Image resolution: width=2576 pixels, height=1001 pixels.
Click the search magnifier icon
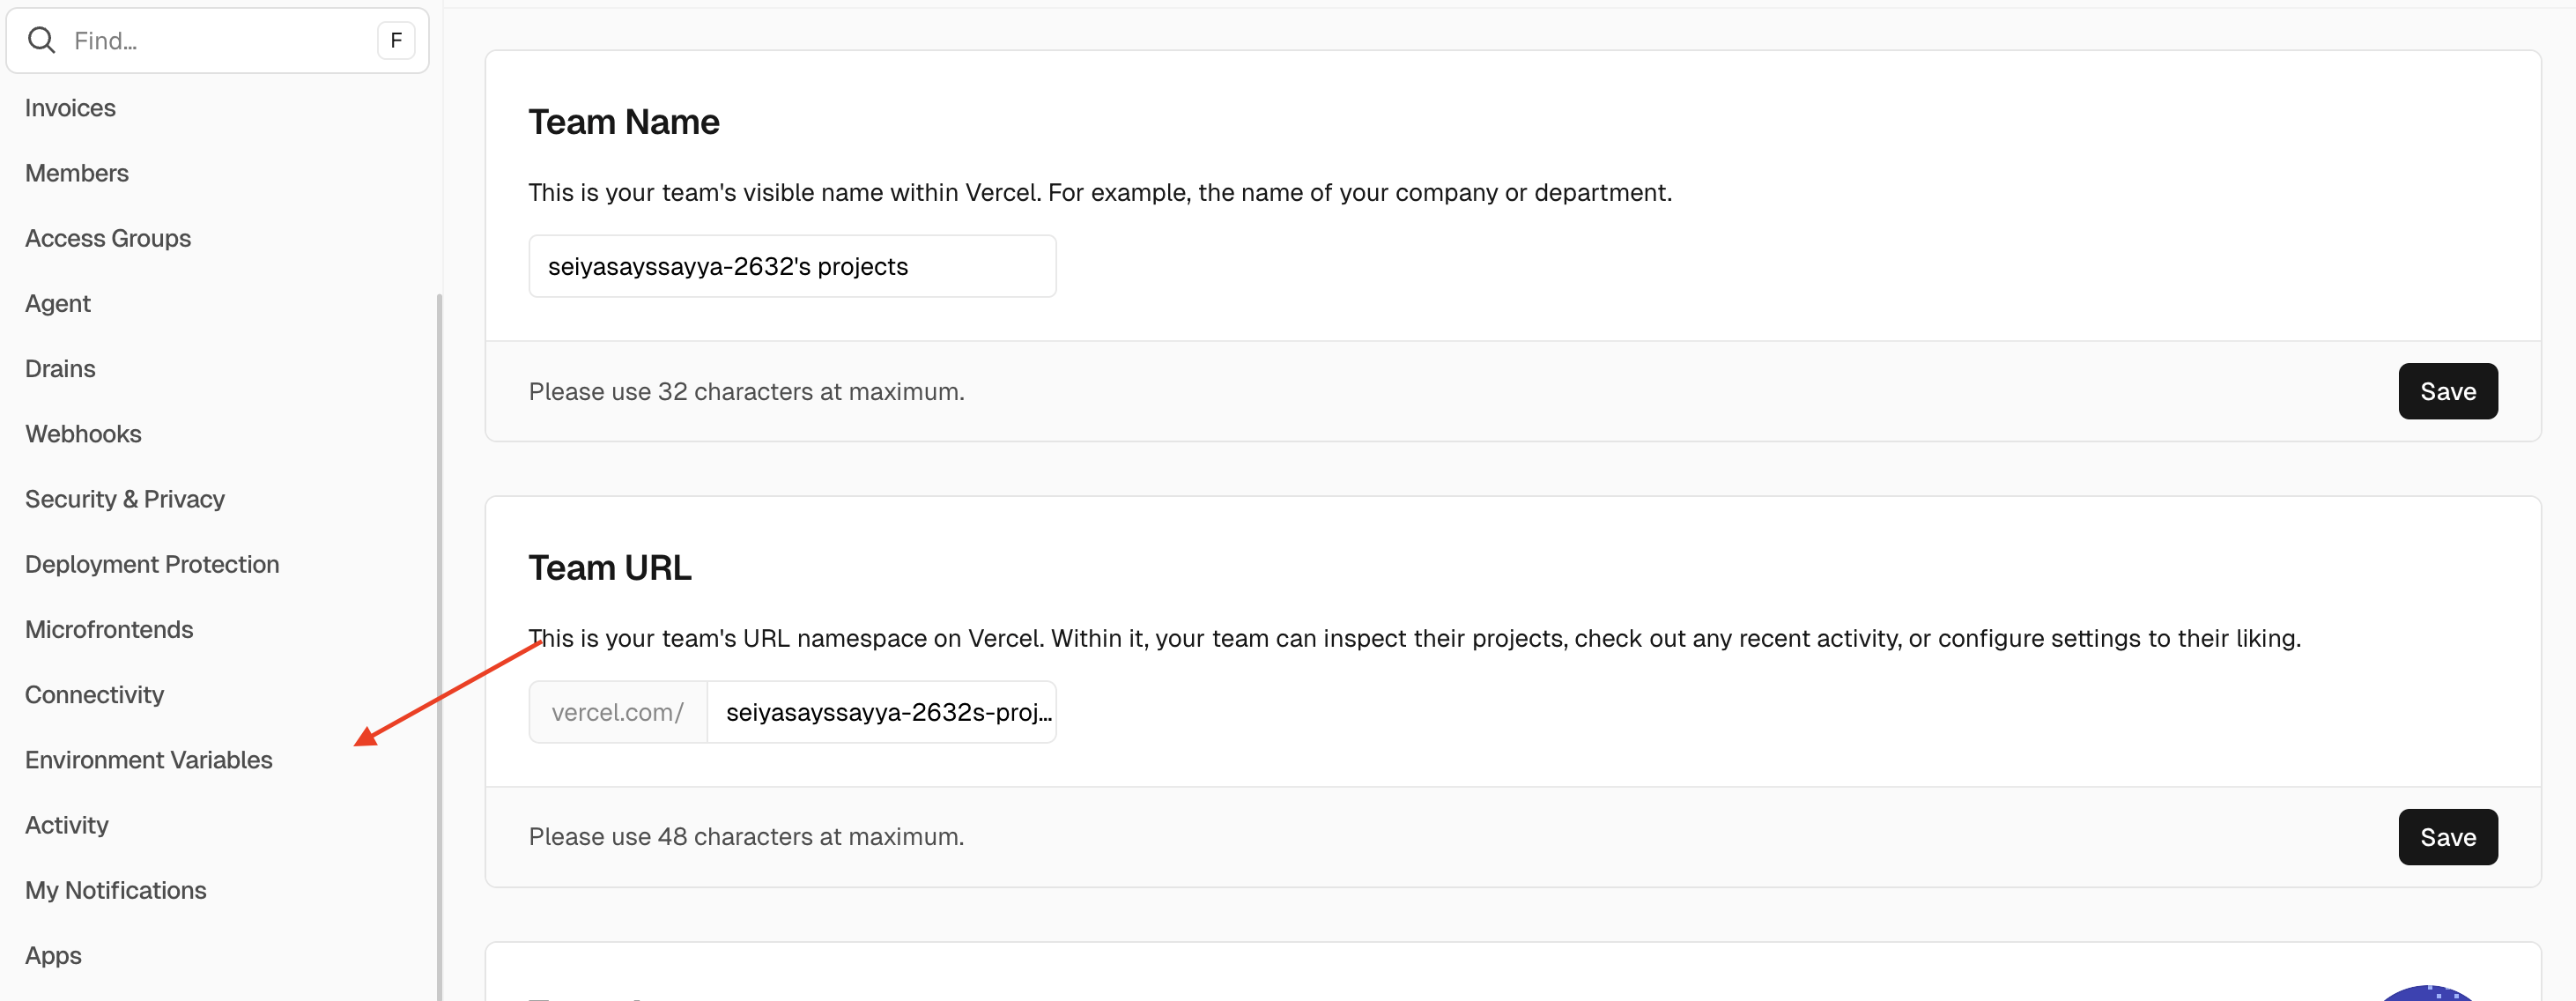pos(41,40)
